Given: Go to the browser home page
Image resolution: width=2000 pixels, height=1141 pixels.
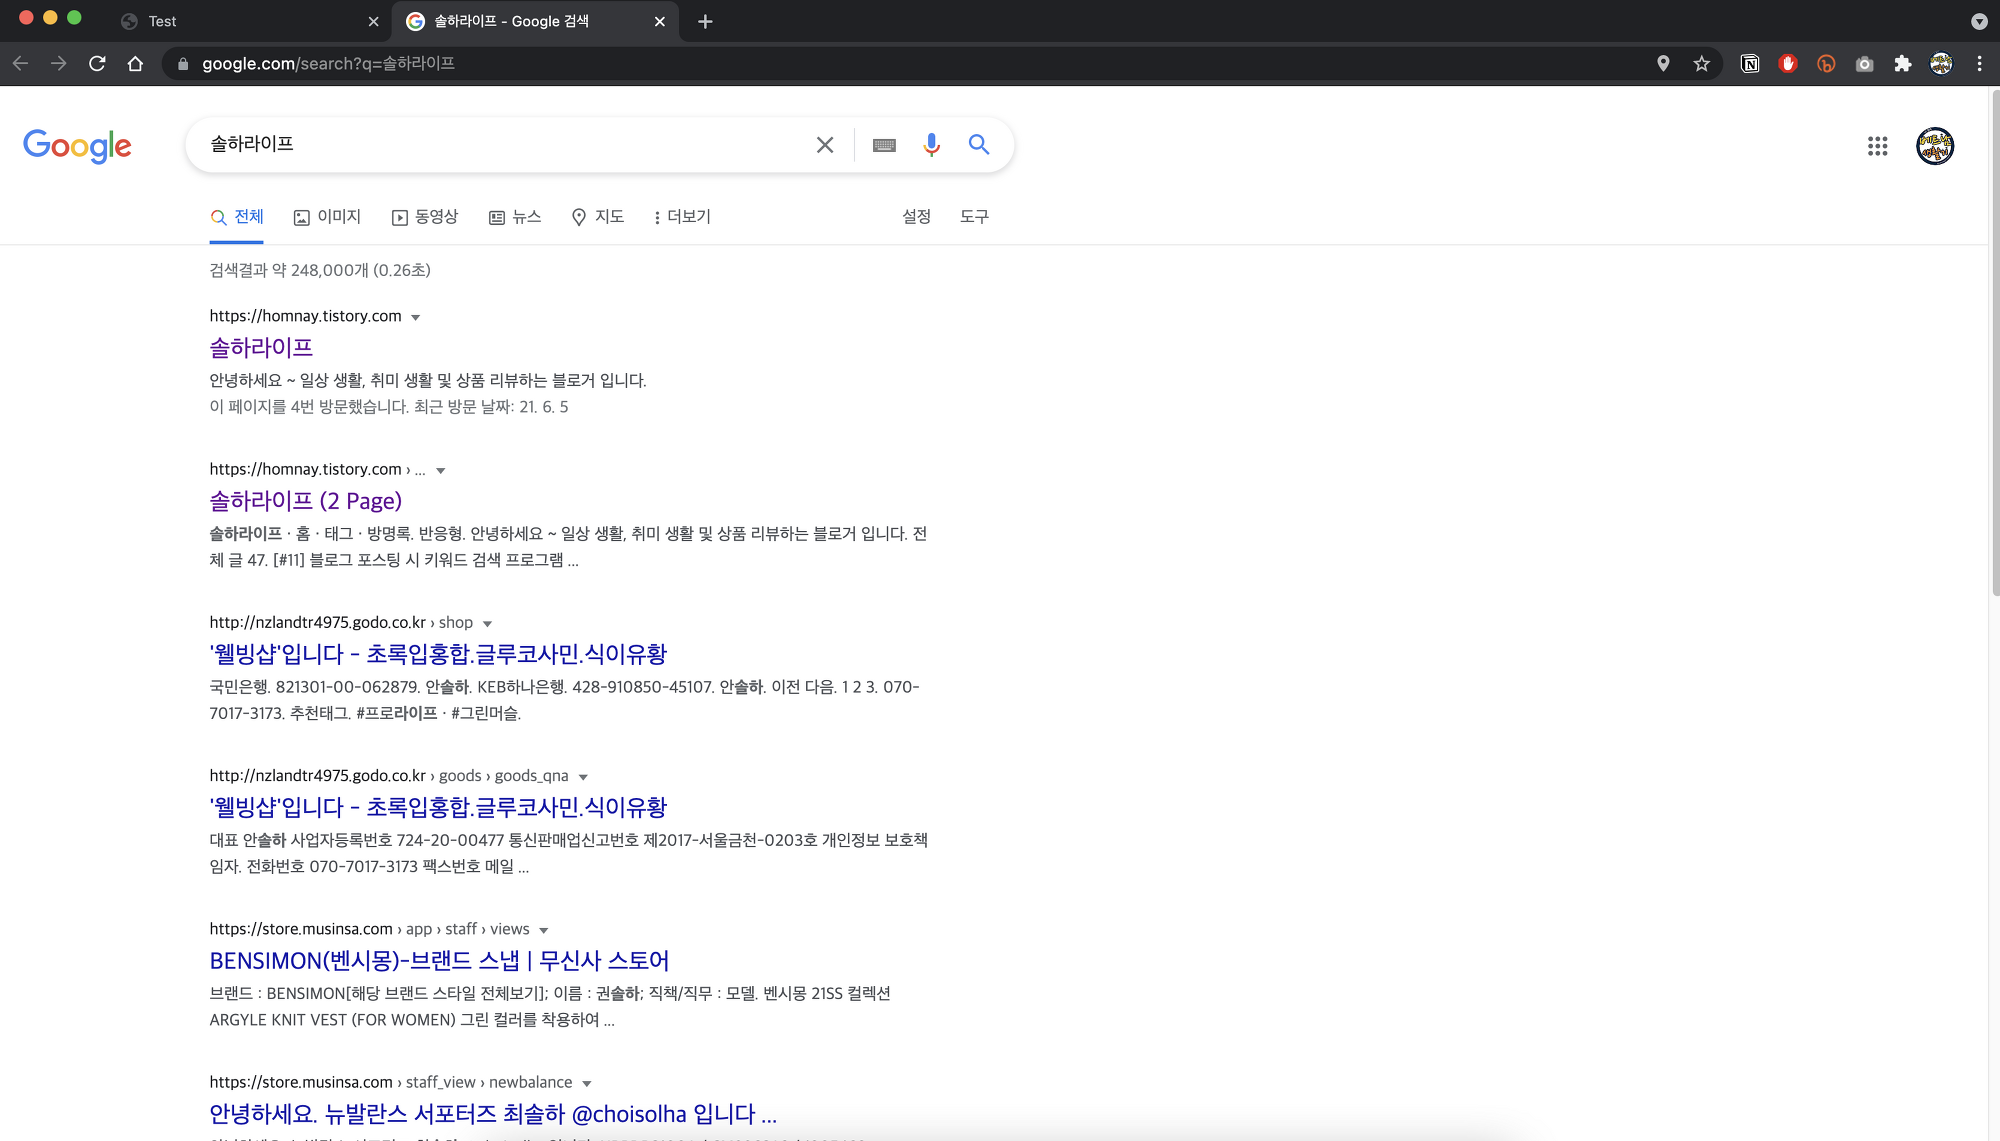Looking at the screenshot, I should pyautogui.click(x=135, y=64).
